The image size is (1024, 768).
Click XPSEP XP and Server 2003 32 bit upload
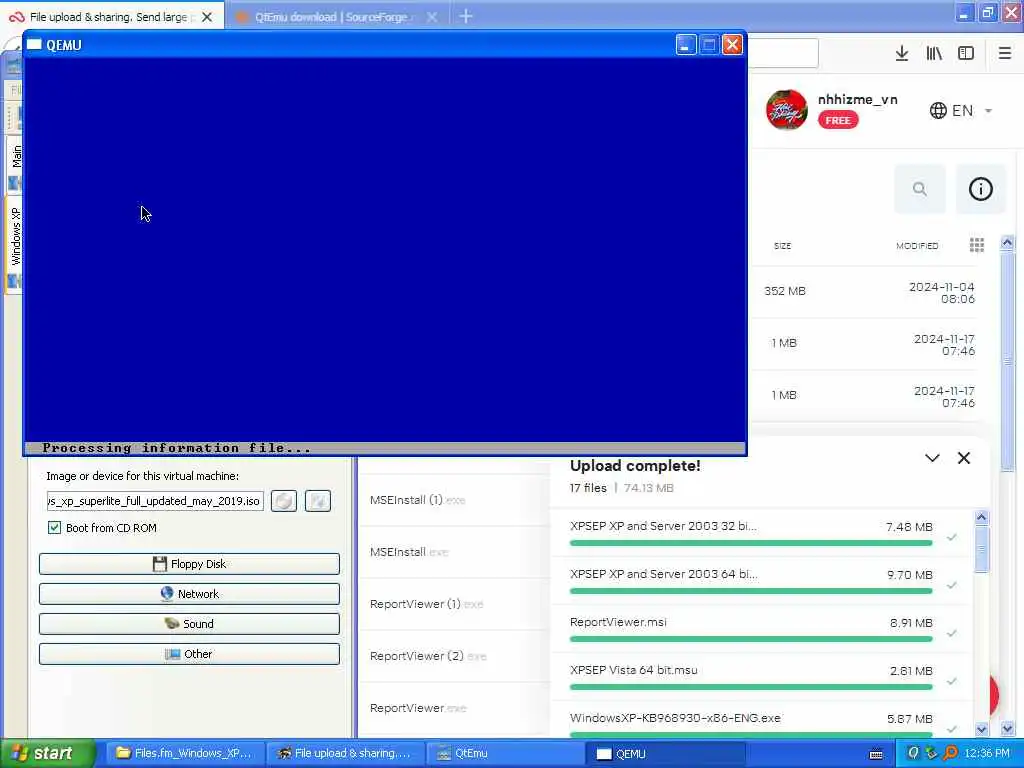[x=664, y=526]
